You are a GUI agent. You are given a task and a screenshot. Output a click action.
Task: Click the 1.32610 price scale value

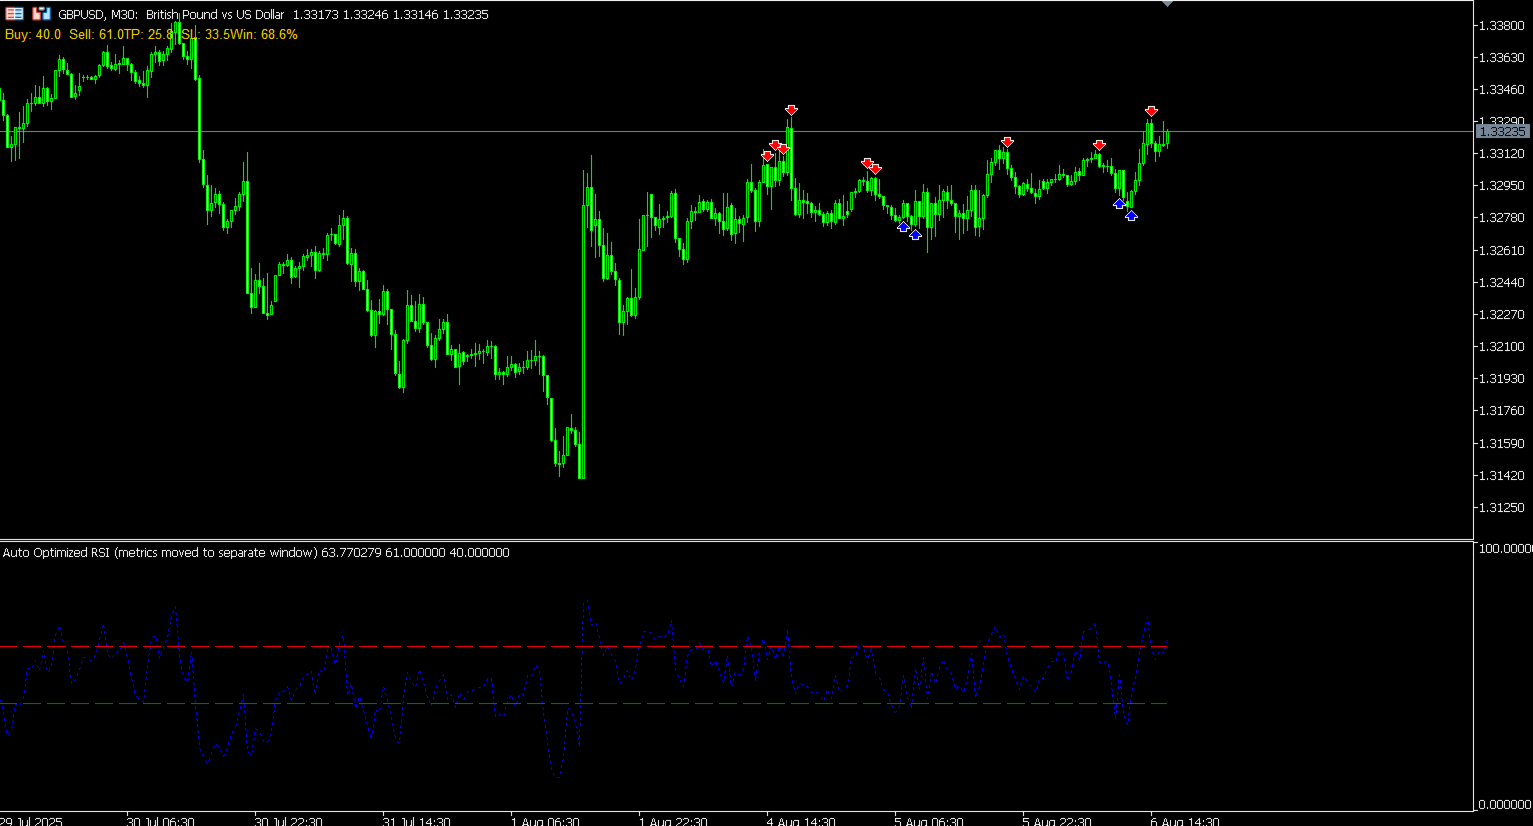click(1501, 250)
